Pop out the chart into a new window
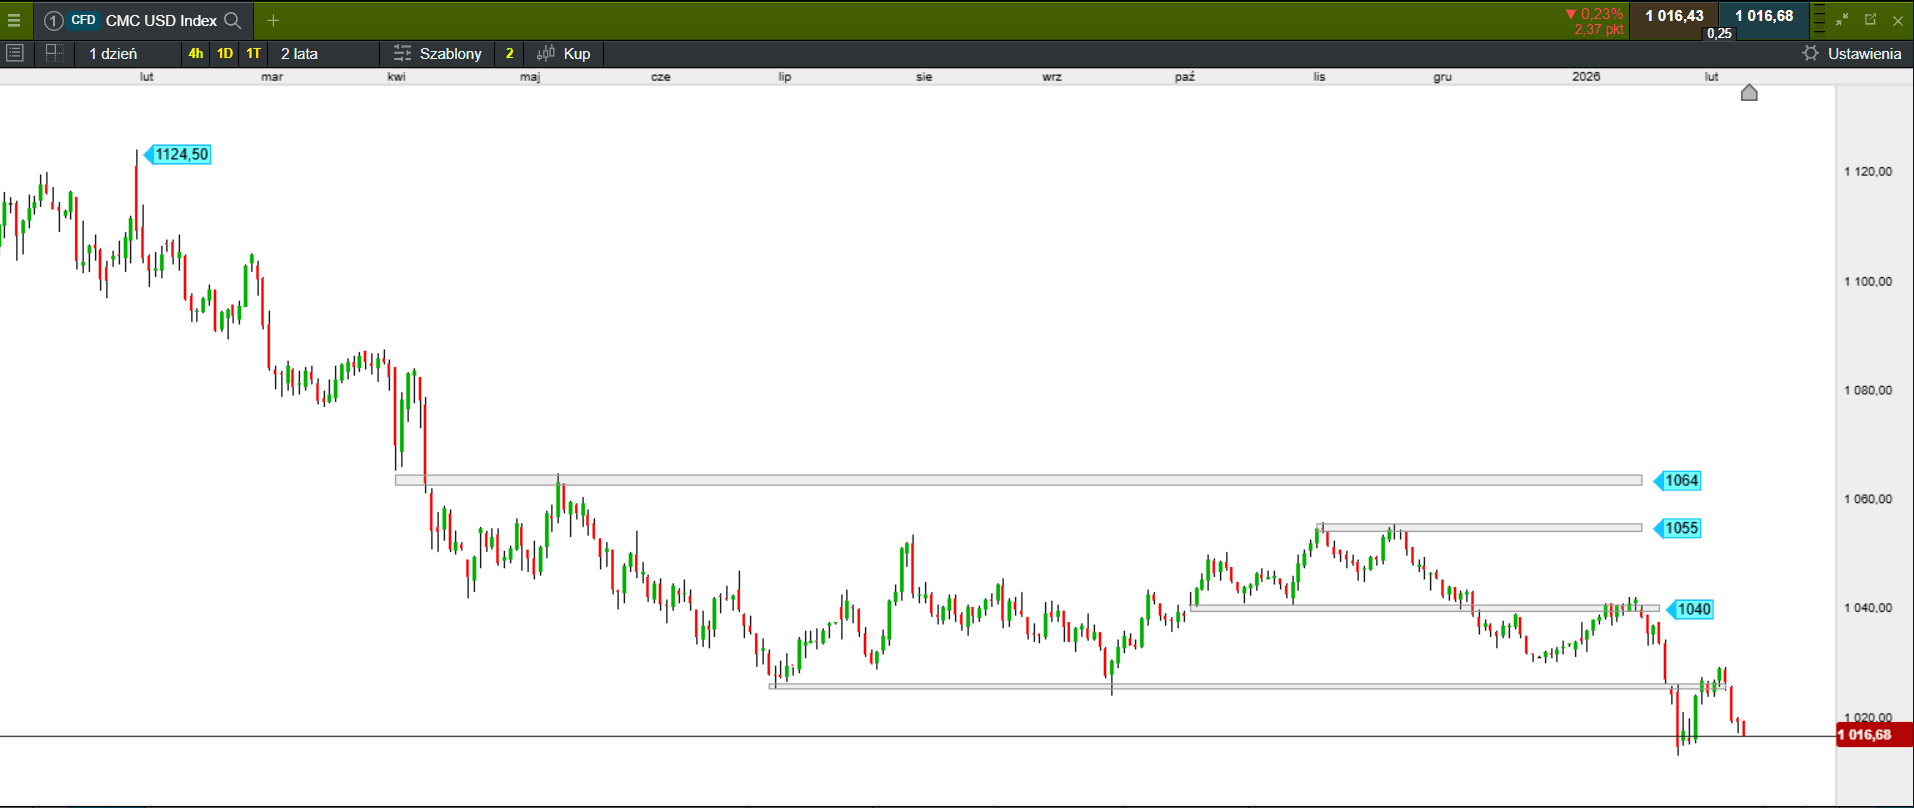 [1870, 20]
